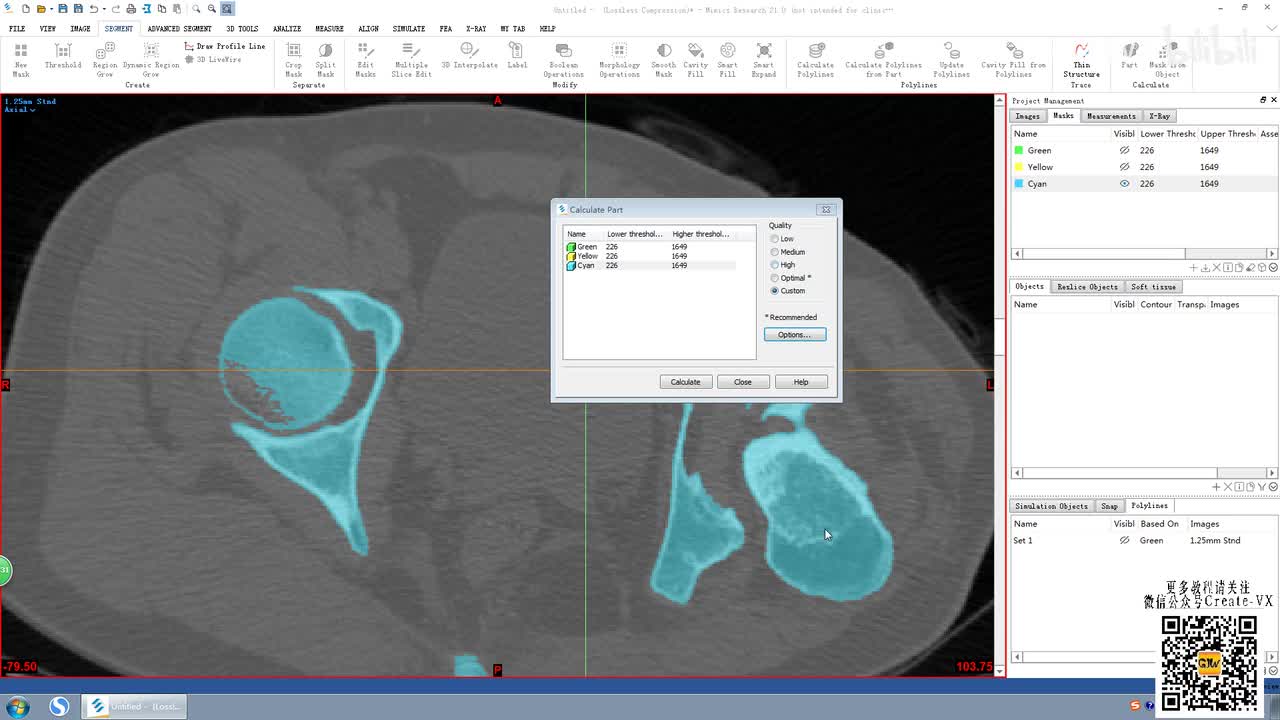Click the Green mask color swatch

(x=1019, y=150)
